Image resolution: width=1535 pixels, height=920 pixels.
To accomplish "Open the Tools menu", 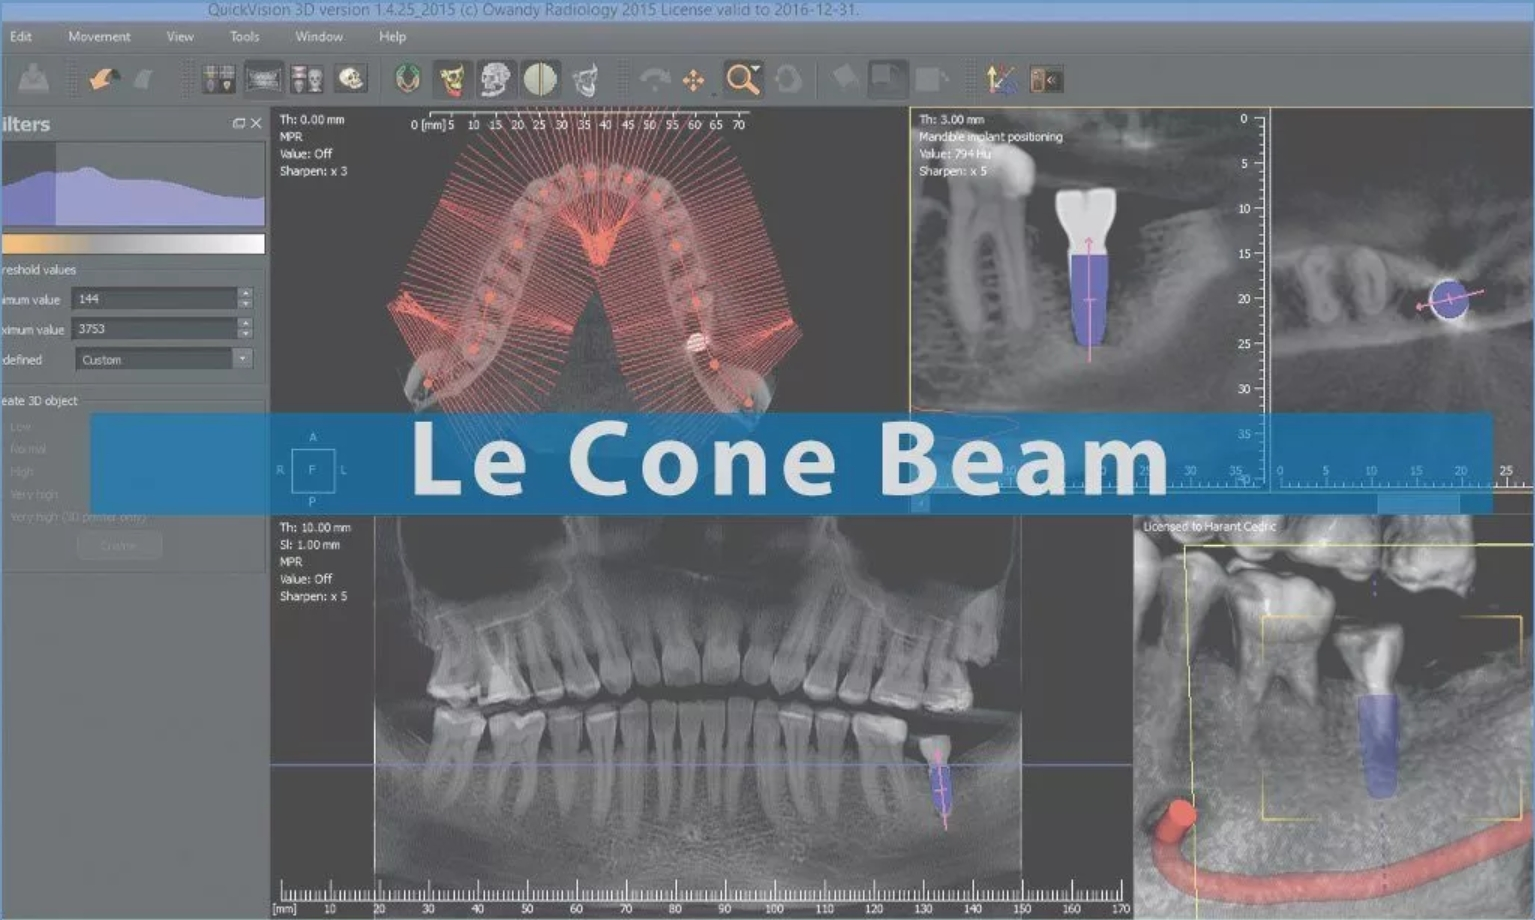I will point(243,36).
